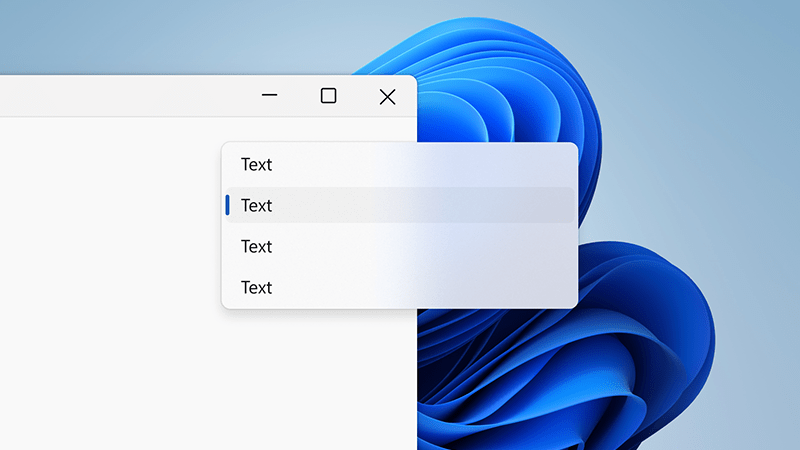Viewport: 800px width, 450px height.
Task: Maximize the window using the square icon
Action: (329, 96)
